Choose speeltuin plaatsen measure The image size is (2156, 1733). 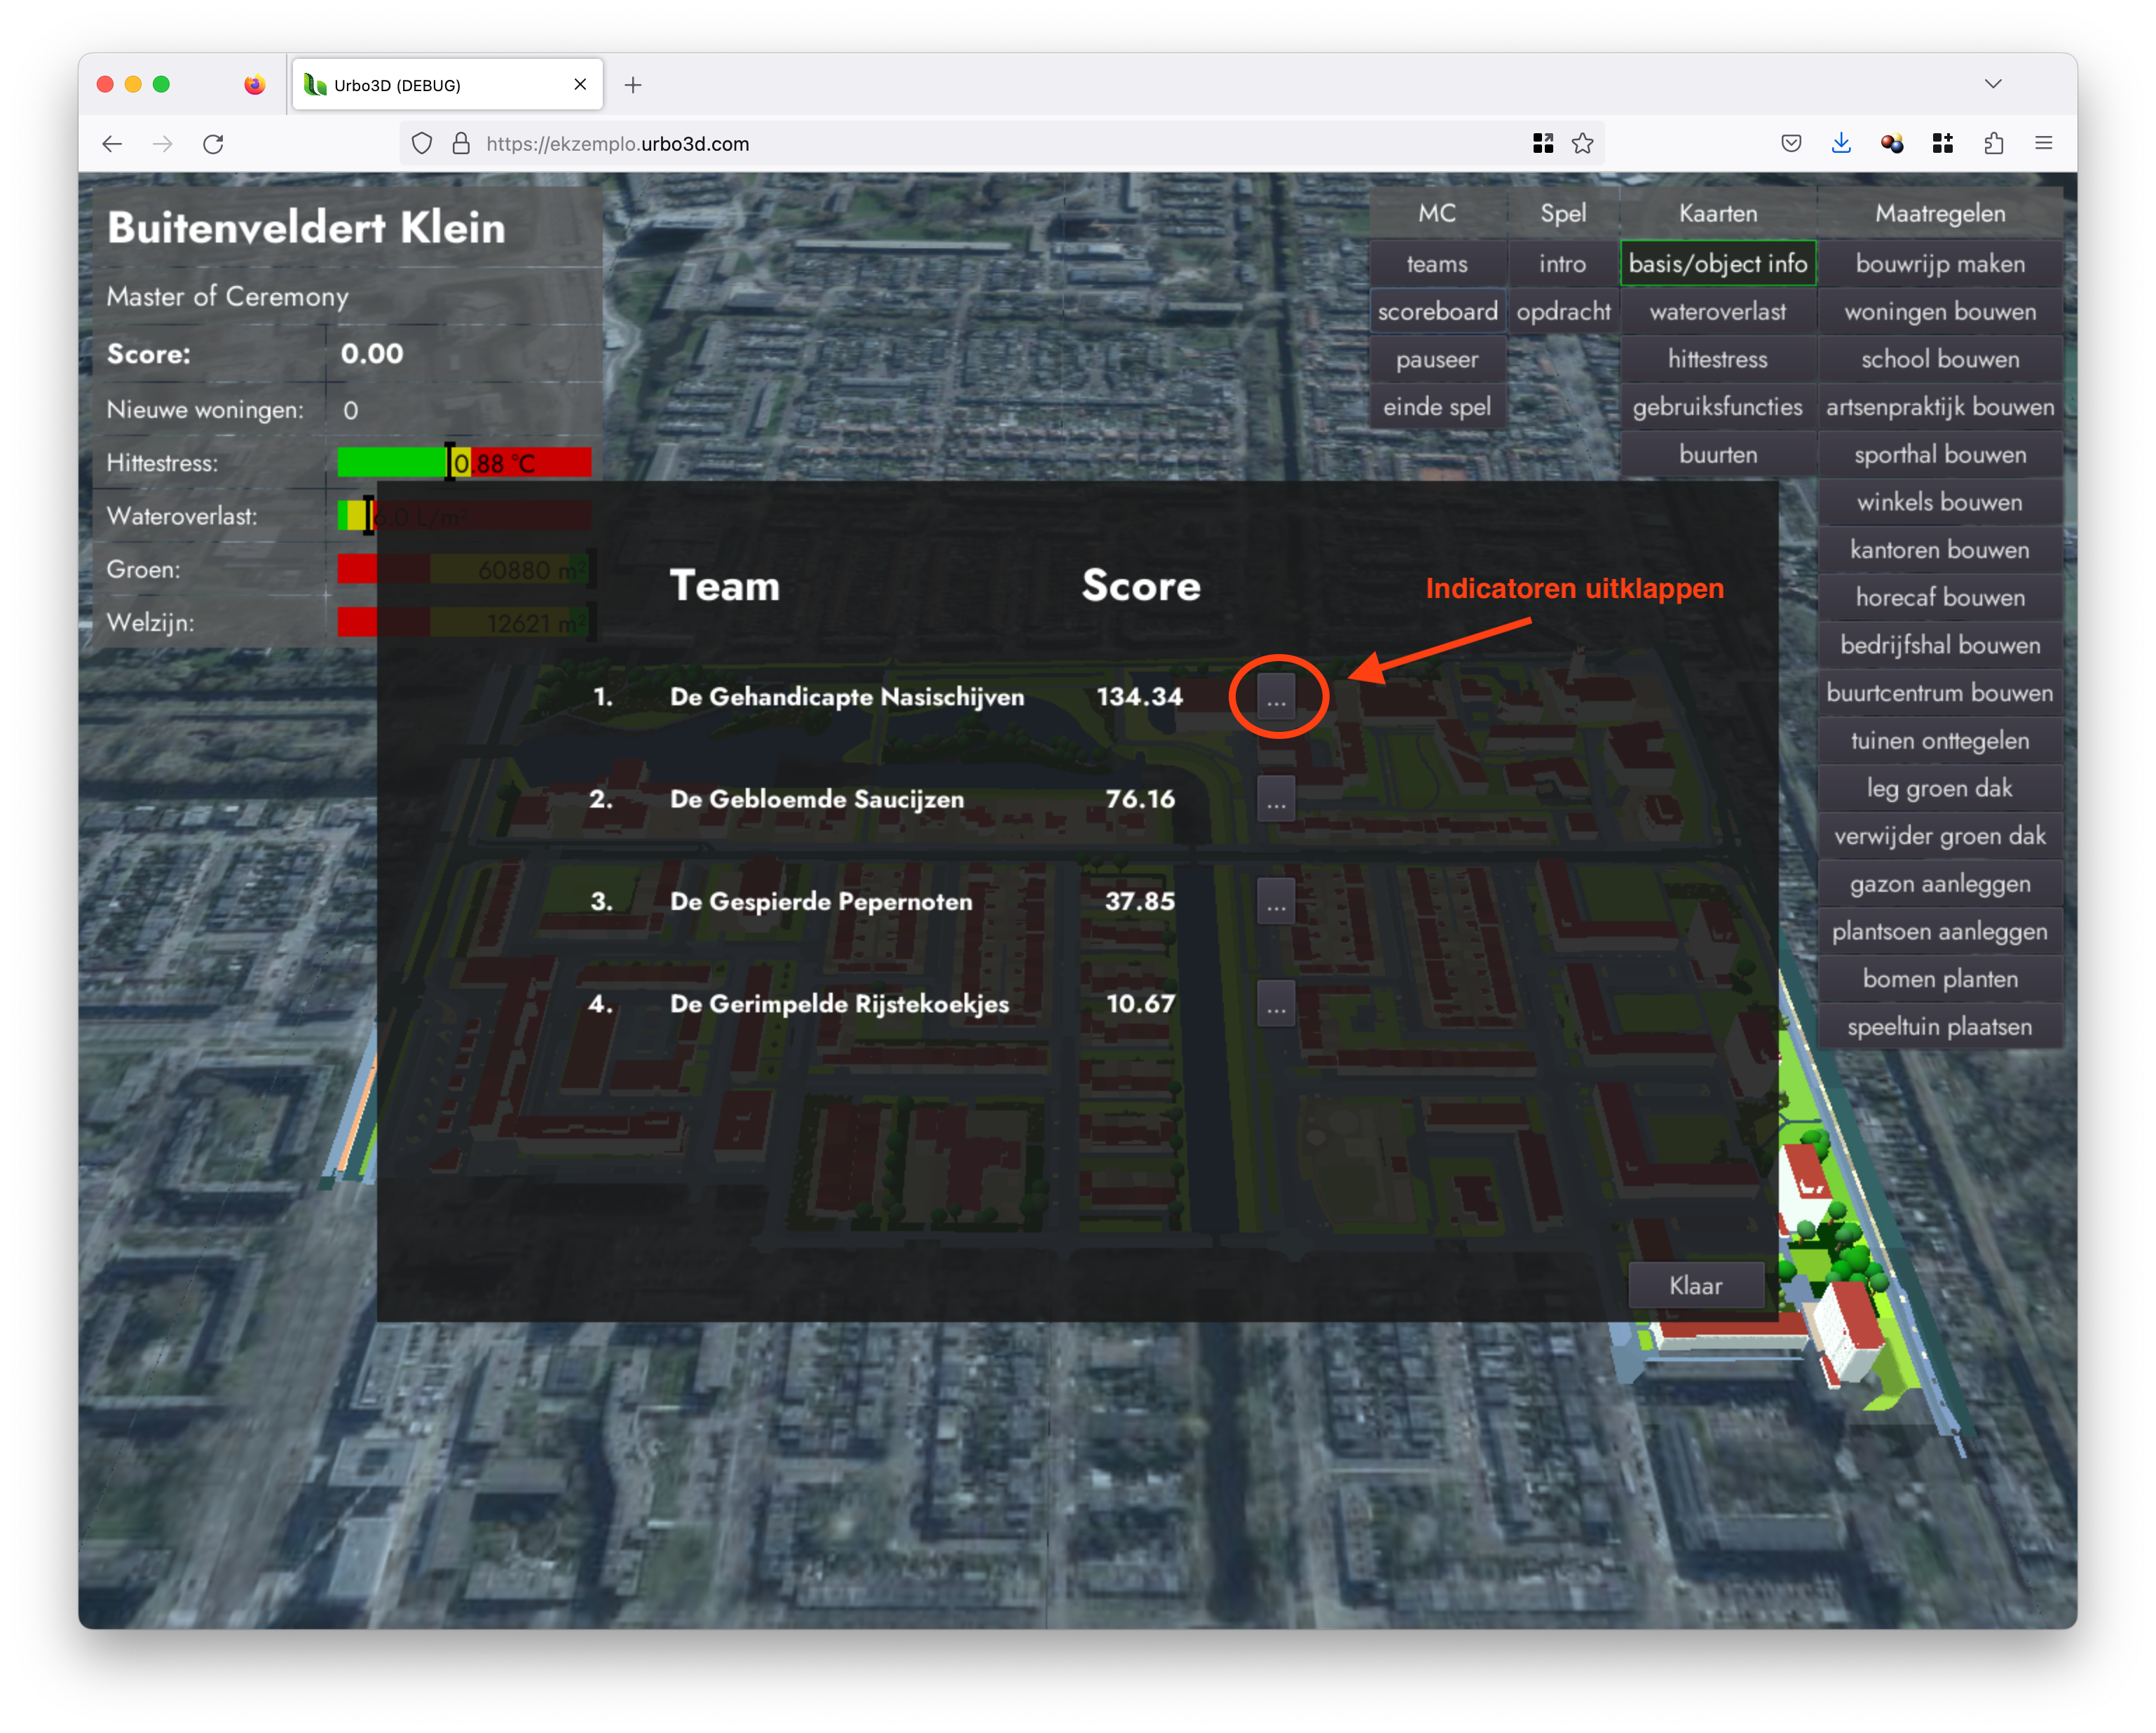1940,1027
